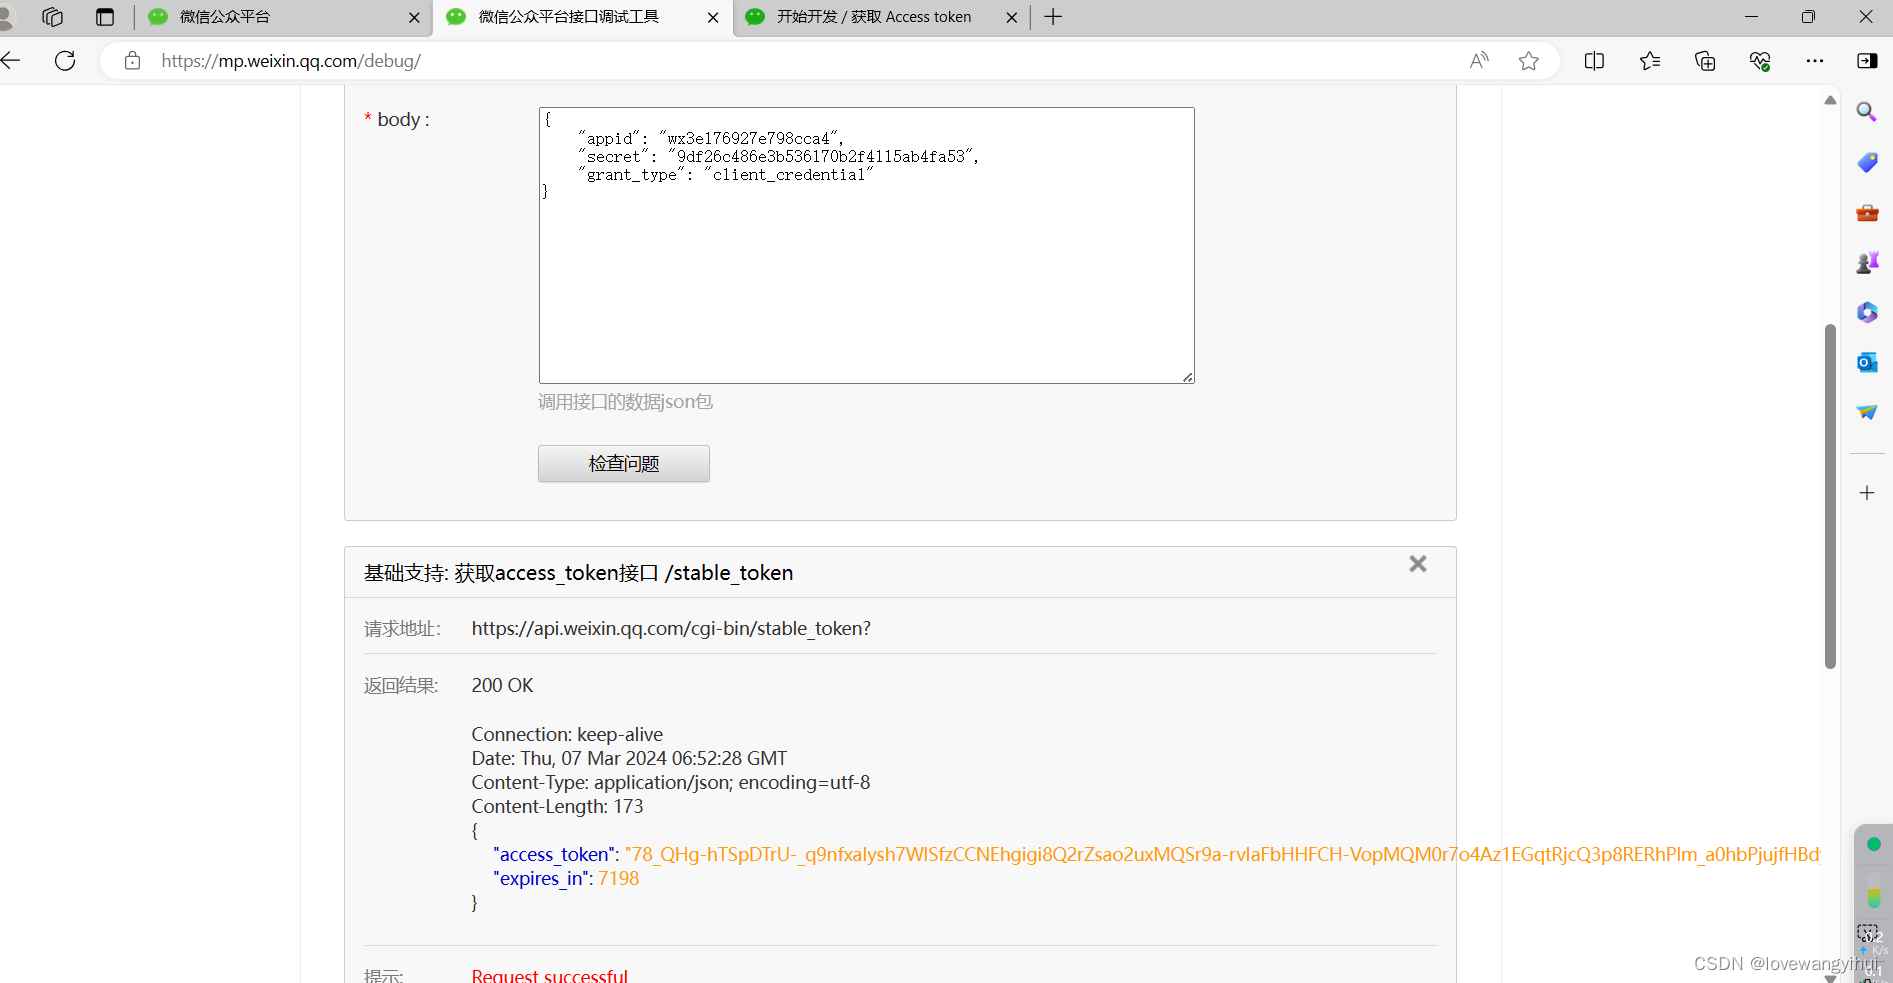
Task: Click the Request successful message
Action: pyautogui.click(x=550, y=976)
